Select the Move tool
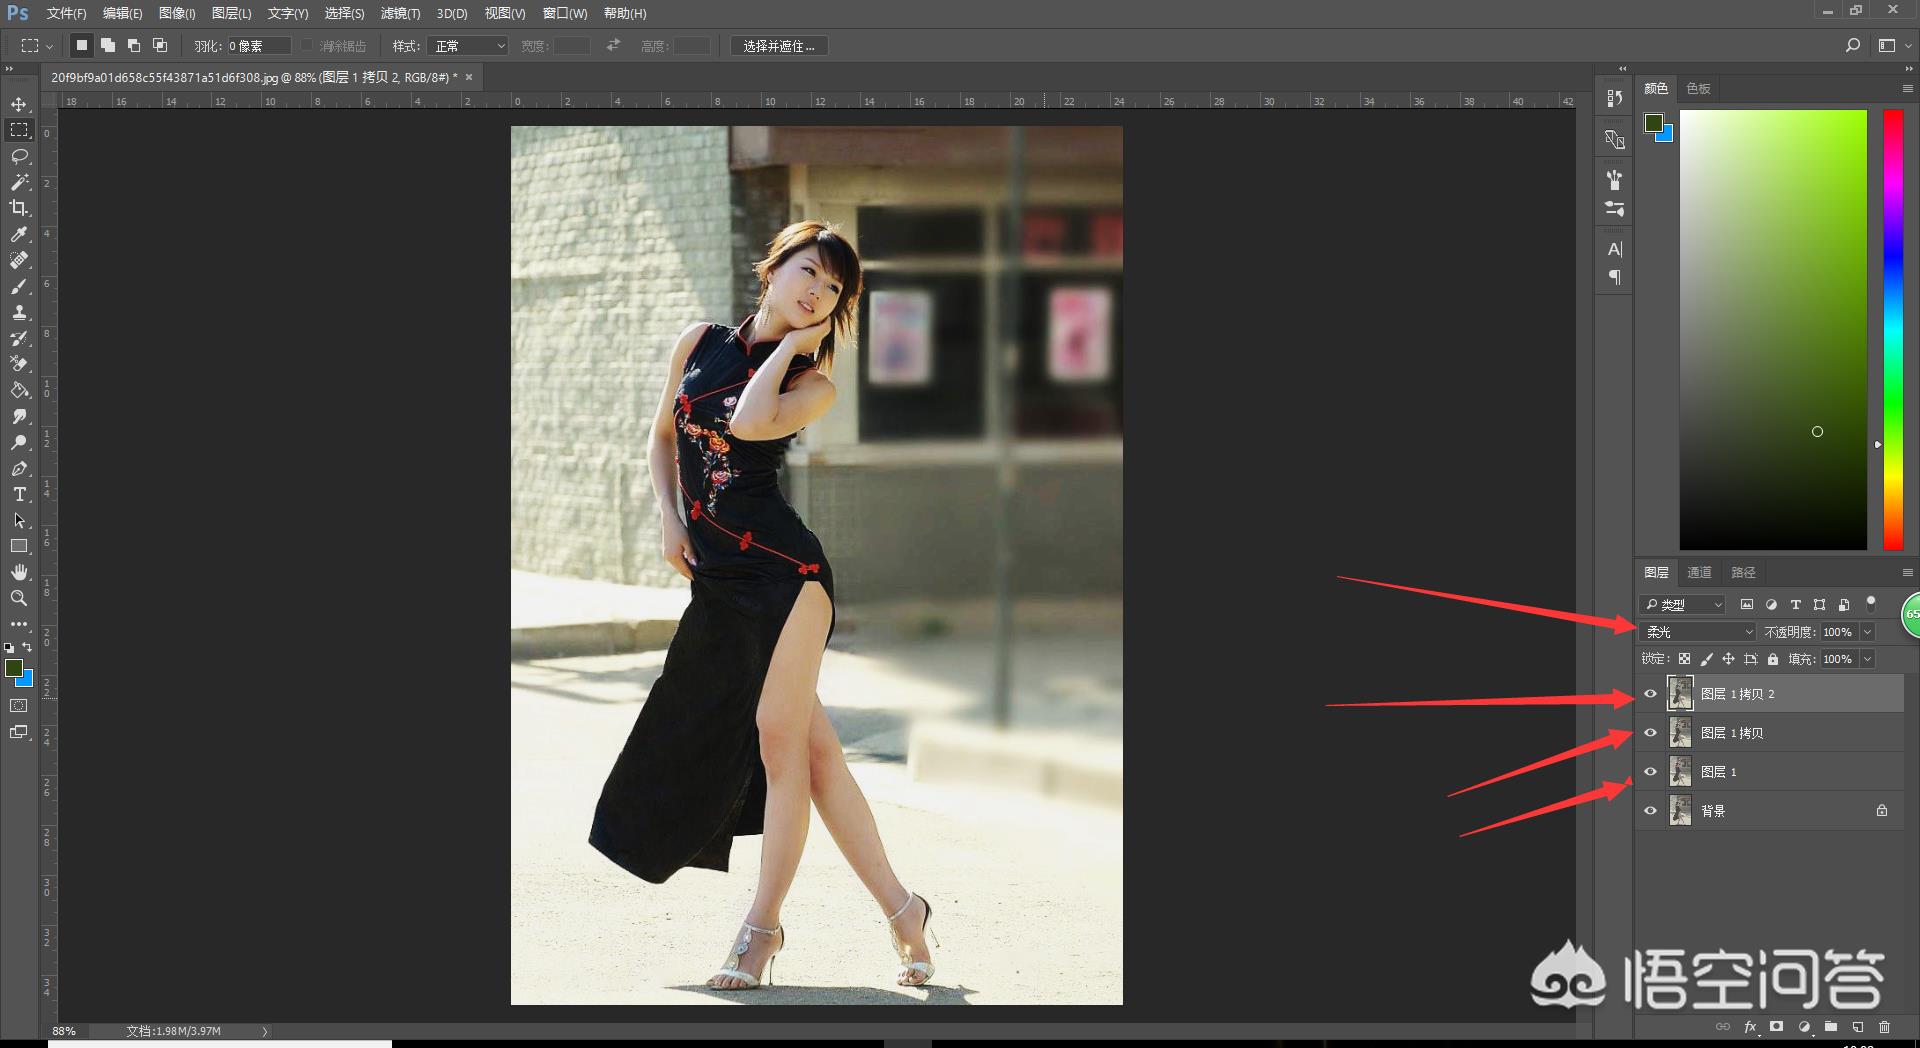This screenshot has height=1048, width=1920. click(19, 105)
